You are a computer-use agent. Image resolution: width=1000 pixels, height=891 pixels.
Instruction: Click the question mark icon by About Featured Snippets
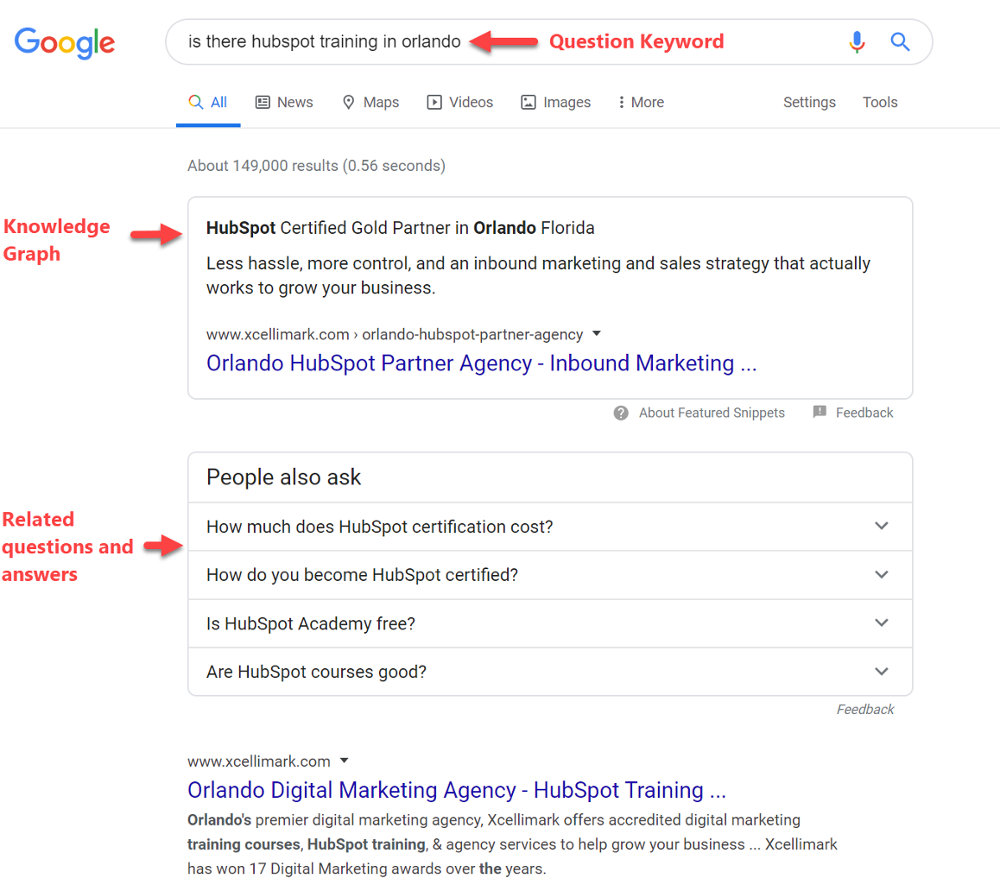(x=621, y=413)
